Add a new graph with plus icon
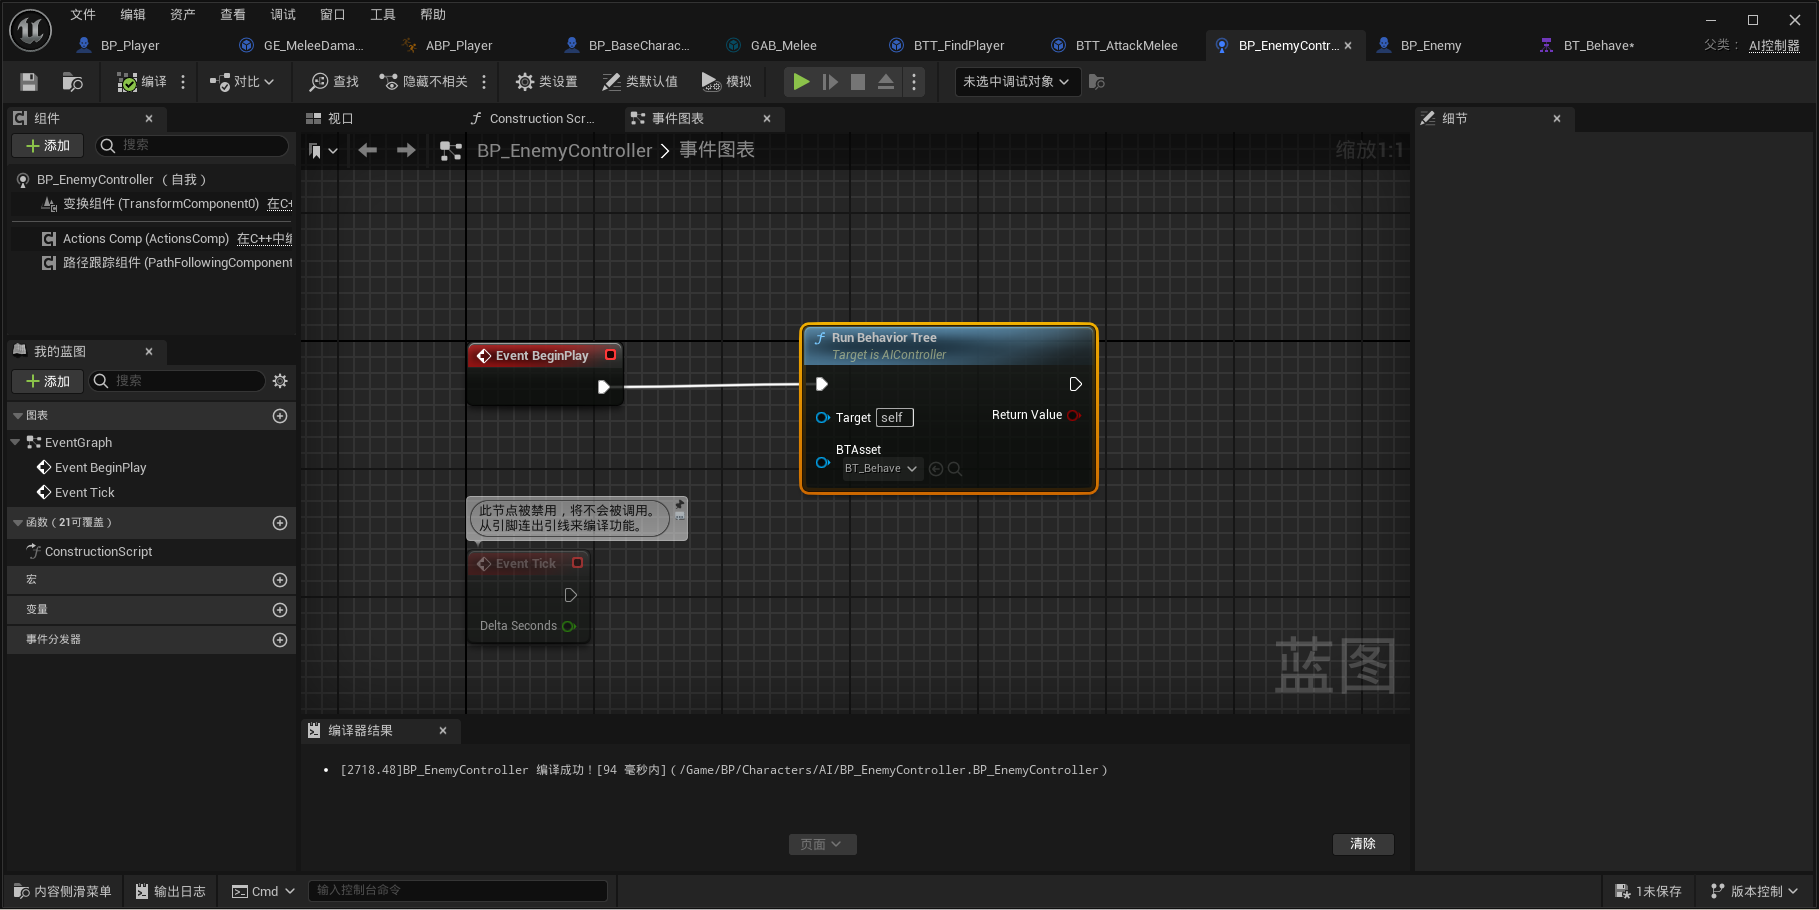Viewport: 1819px width, 910px height. click(x=280, y=416)
